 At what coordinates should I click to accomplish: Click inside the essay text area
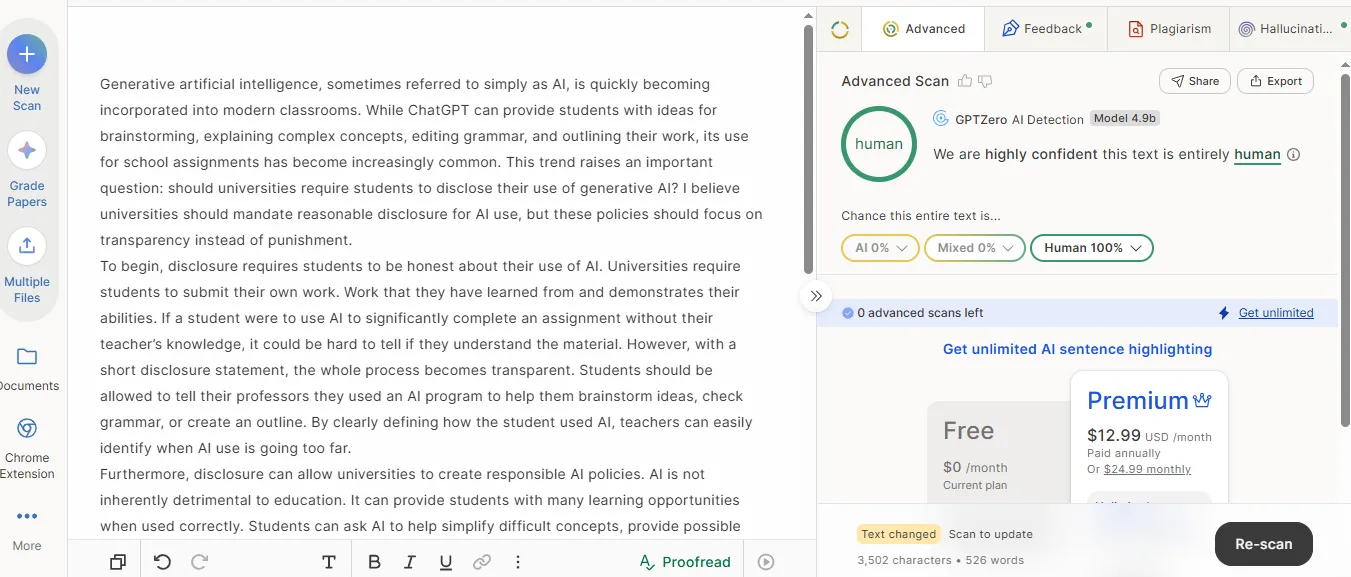tap(432, 300)
